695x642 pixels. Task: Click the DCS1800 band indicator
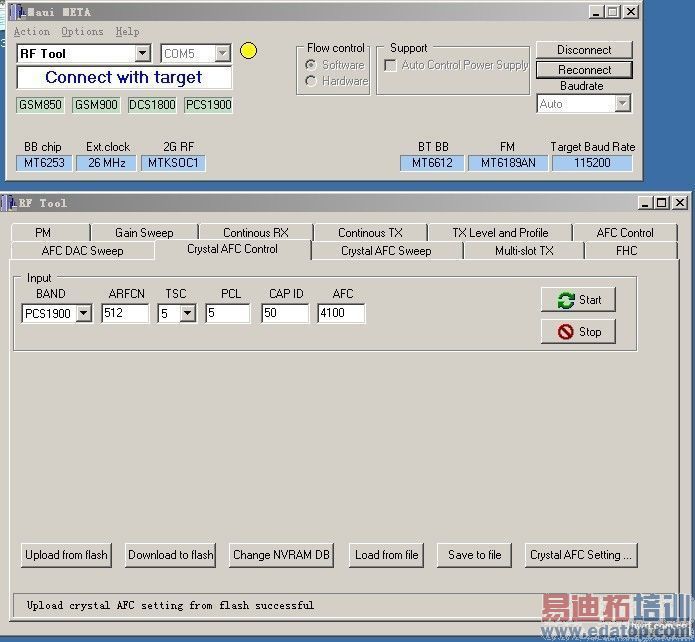pos(152,105)
